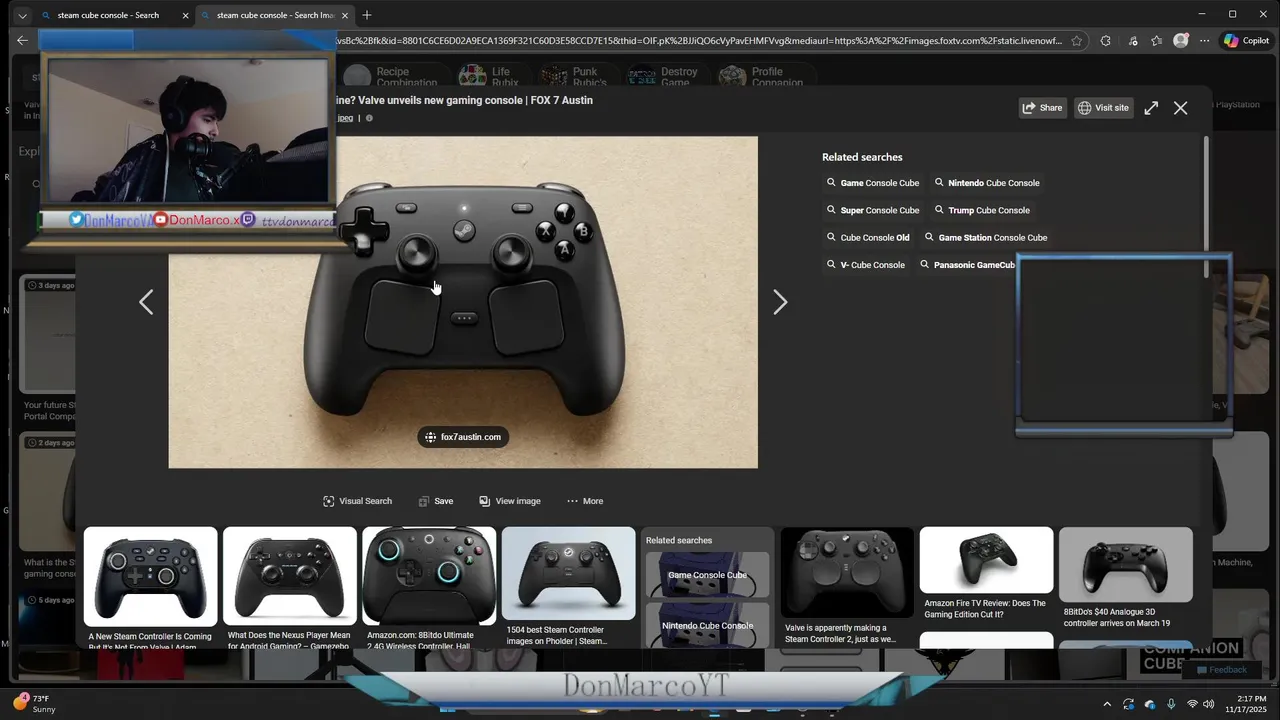Search related 'Game Station Console Cube'

986,238
